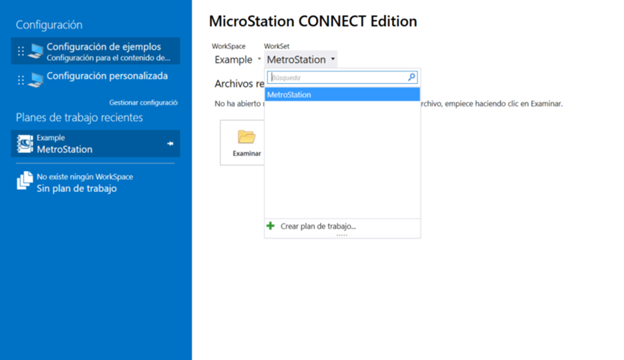This screenshot has height=360, width=624.
Task: Click the Sin plan de trabajo documents icon
Action: [x=25, y=181]
